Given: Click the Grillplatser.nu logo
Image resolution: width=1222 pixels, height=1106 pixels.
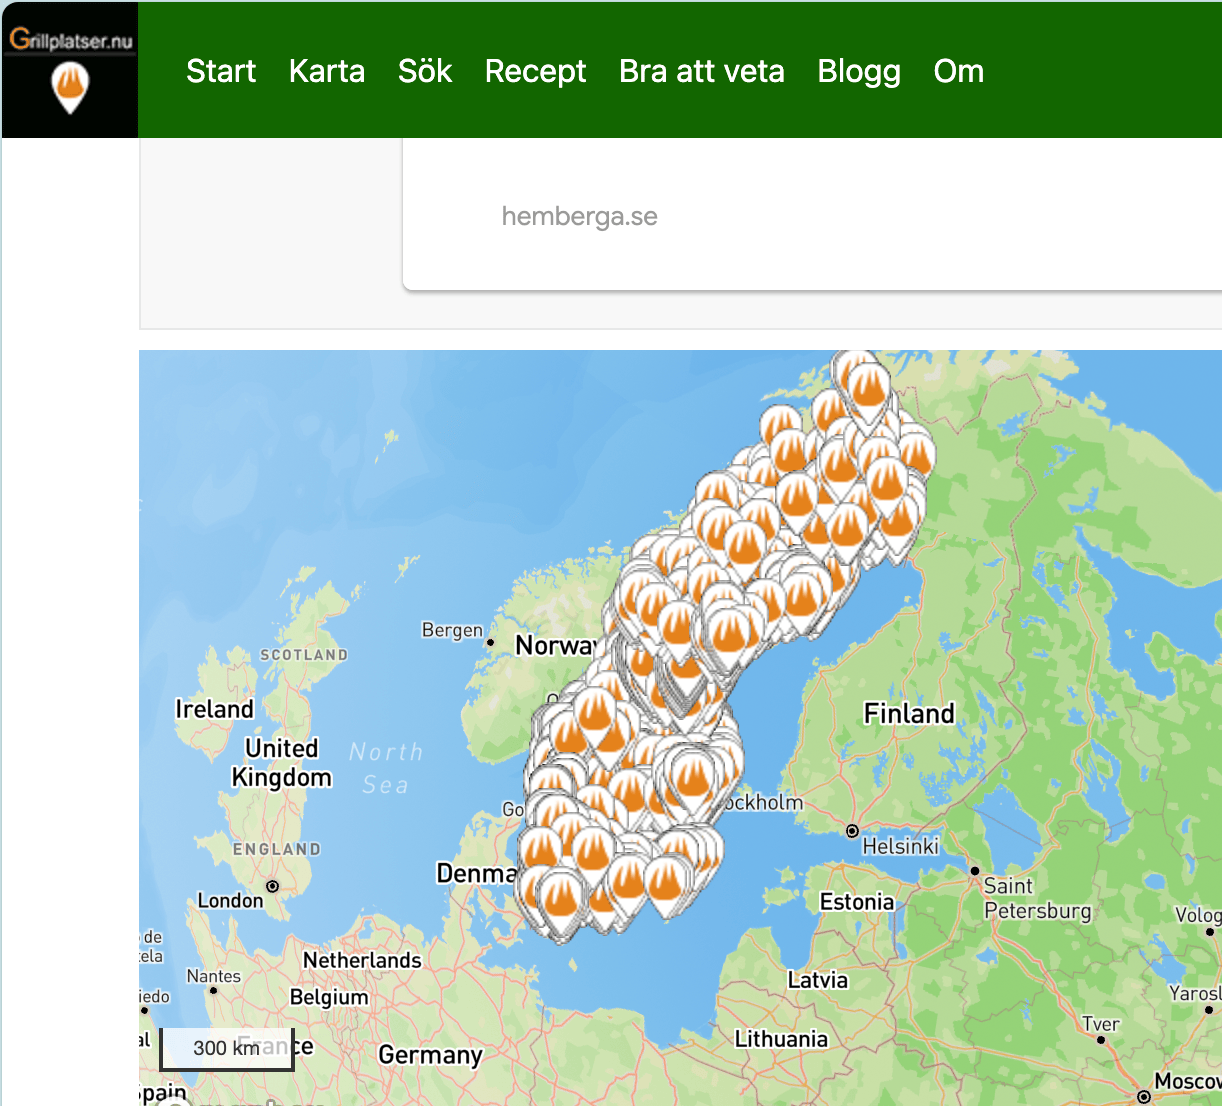Looking at the screenshot, I should pos(70,70).
